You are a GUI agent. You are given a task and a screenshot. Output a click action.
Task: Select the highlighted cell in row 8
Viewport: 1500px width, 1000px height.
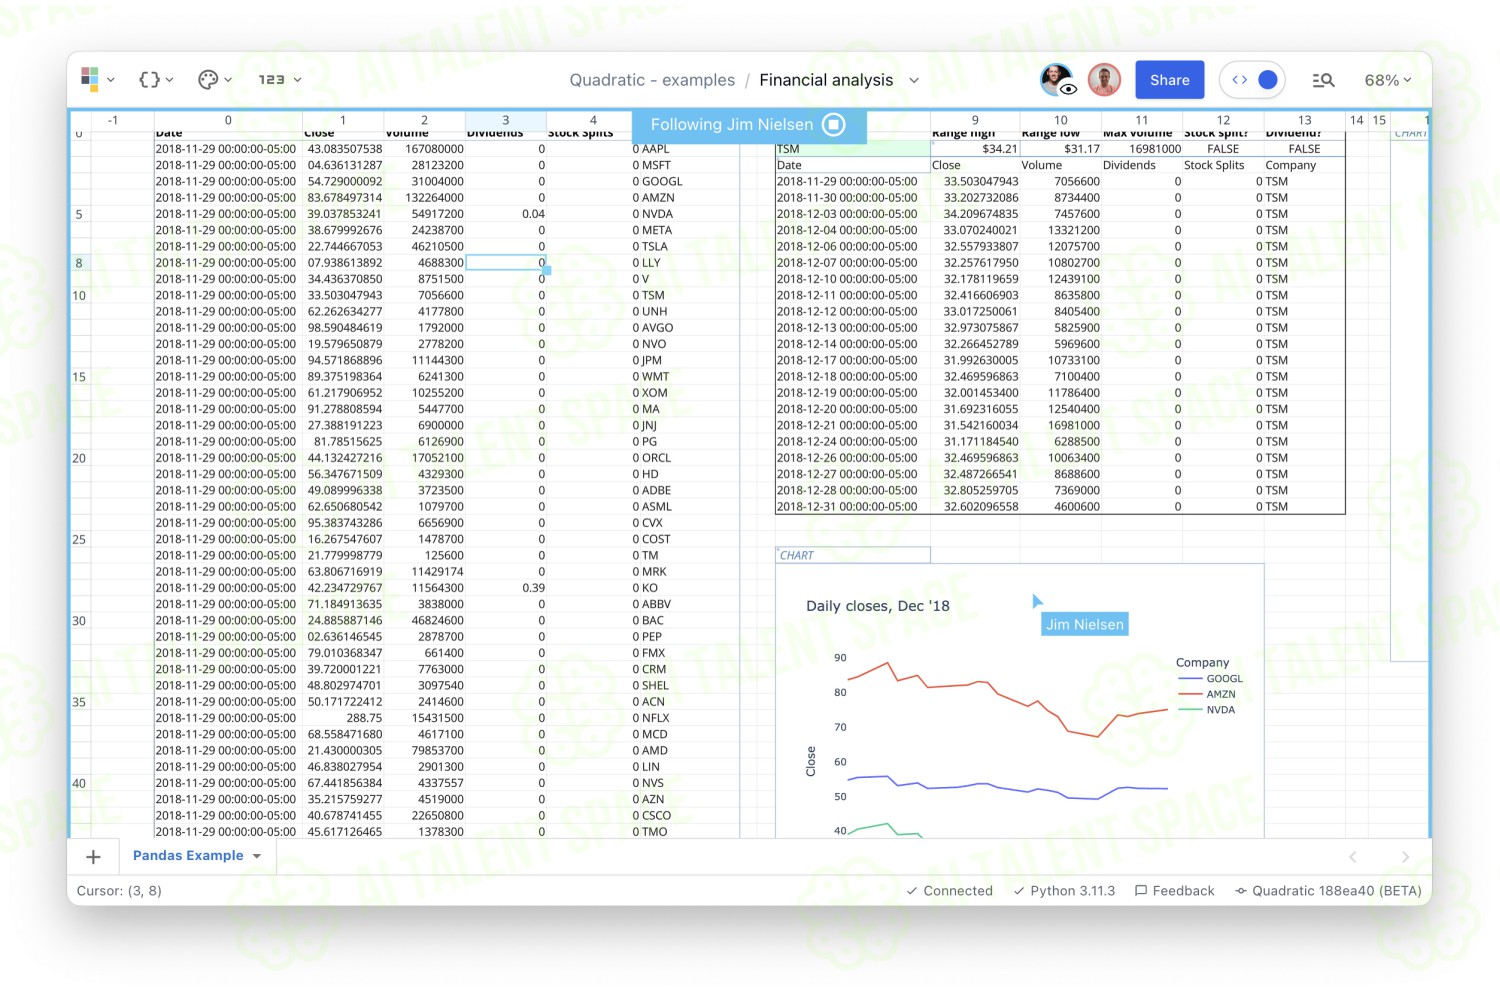506,263
